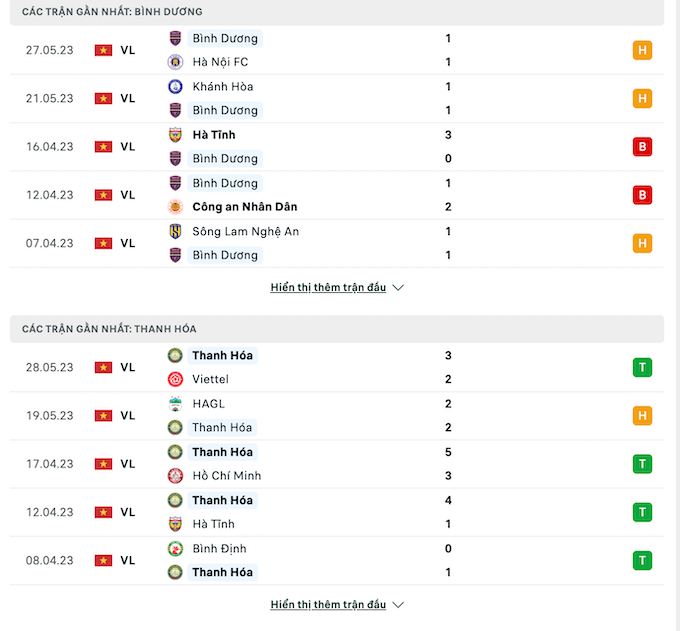
Task: Click the Hà Tĩnh logo in 16.04.23 match
Action: click(176, 135)
